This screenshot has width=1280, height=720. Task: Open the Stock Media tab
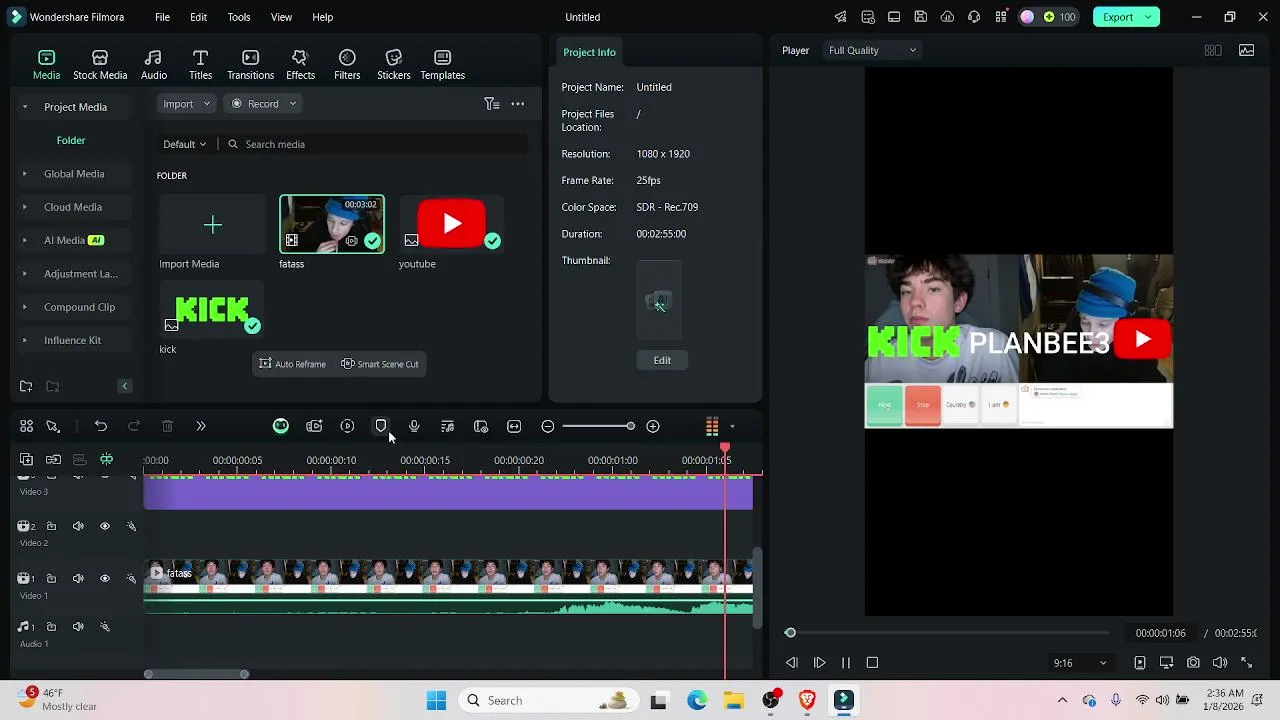100,65
